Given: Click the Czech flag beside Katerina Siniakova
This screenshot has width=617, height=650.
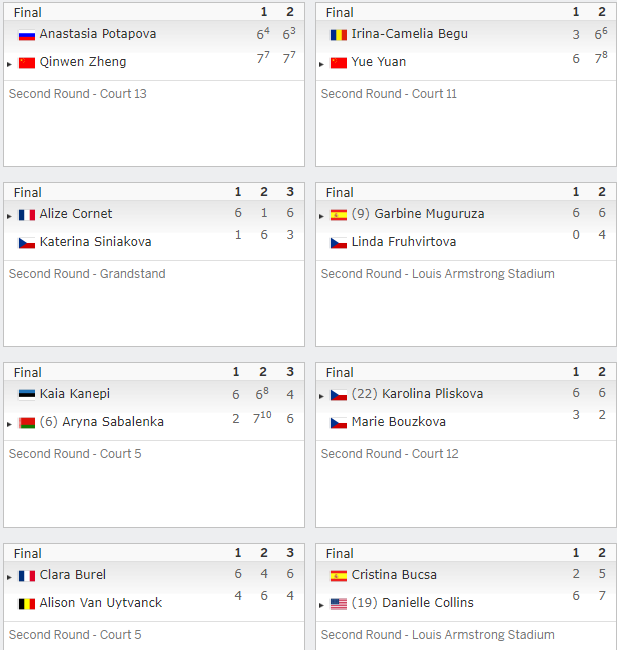Looking at the screenshot, I should [x=27, y=243].
